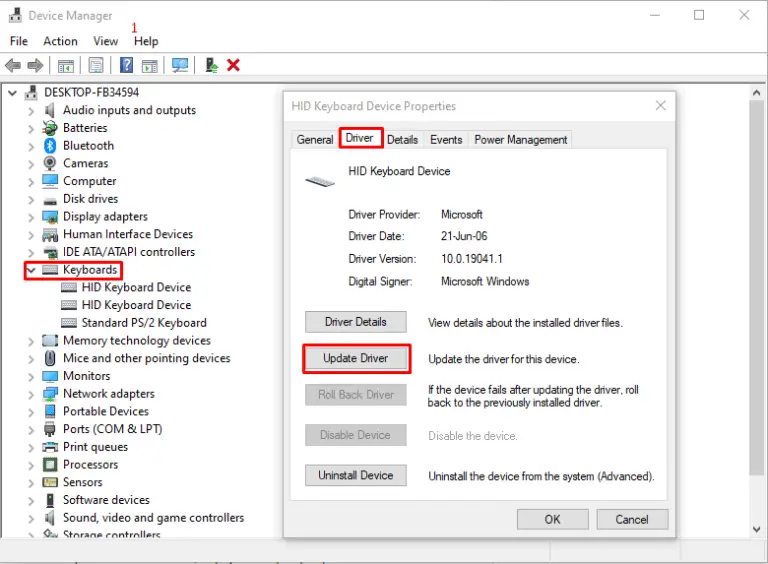Image resolution: width=768 pixels, height=564 pixels.
Task: Open the View menu
Action: tap(106, 41)
